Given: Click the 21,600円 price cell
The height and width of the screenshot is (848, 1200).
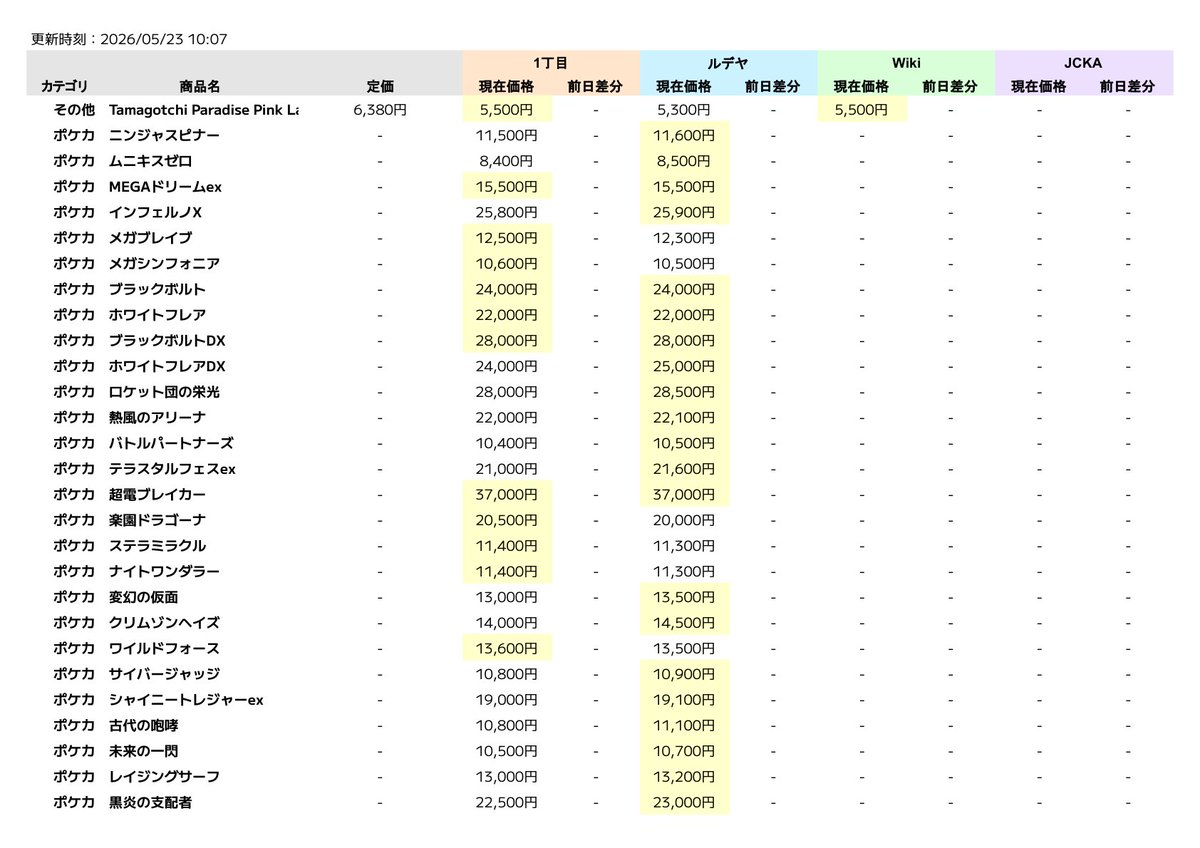Looking at the screenshot, I should (x=685, y=469).
